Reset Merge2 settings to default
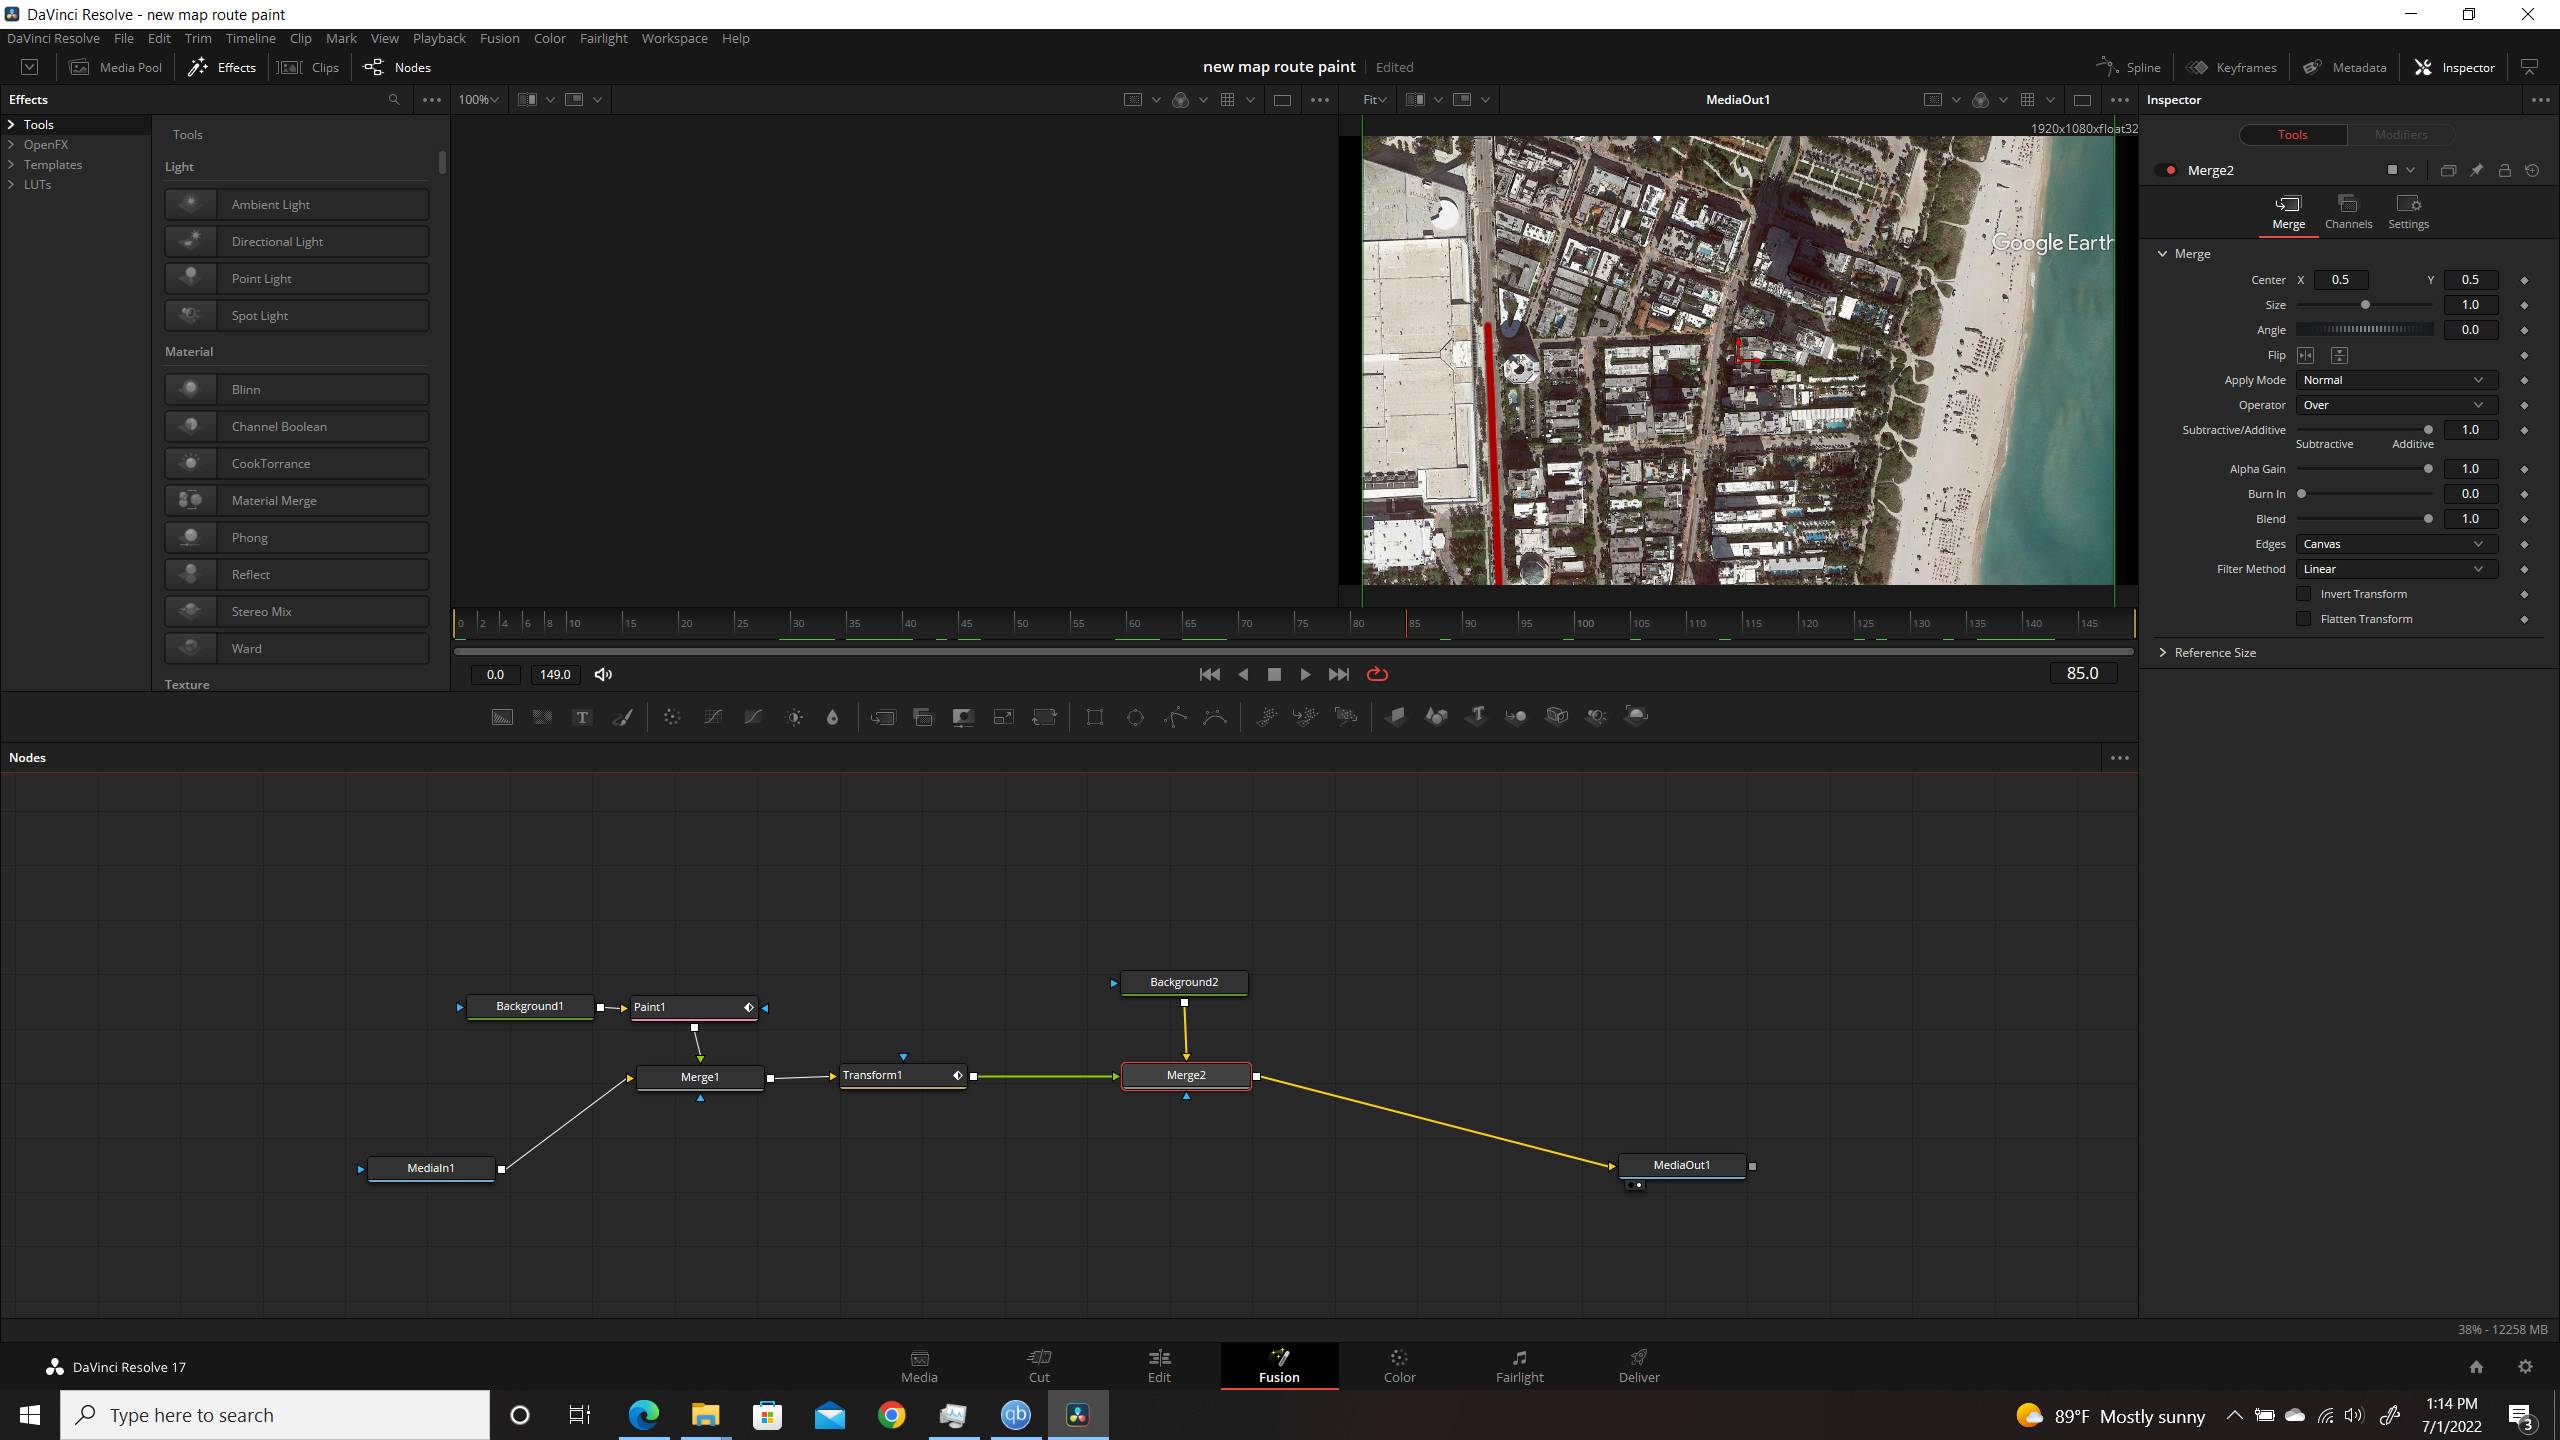2560x1440 pixels. click(x=2532, y=171)
